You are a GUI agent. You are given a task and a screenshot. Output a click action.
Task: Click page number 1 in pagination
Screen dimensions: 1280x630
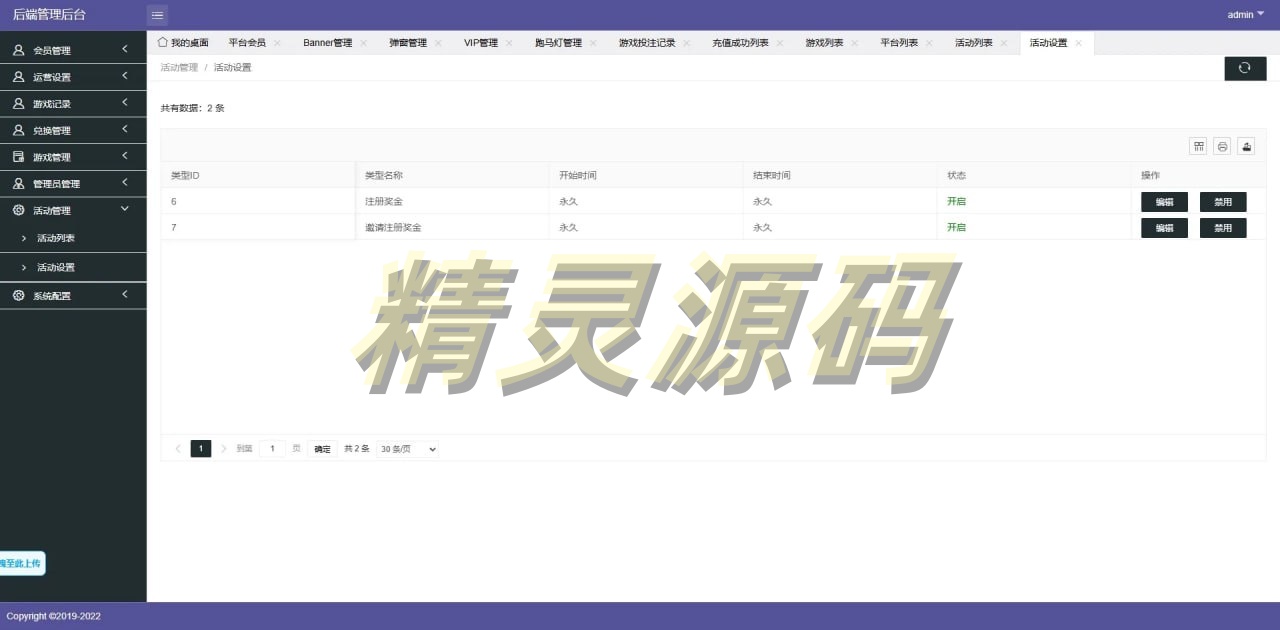(201, 449)
